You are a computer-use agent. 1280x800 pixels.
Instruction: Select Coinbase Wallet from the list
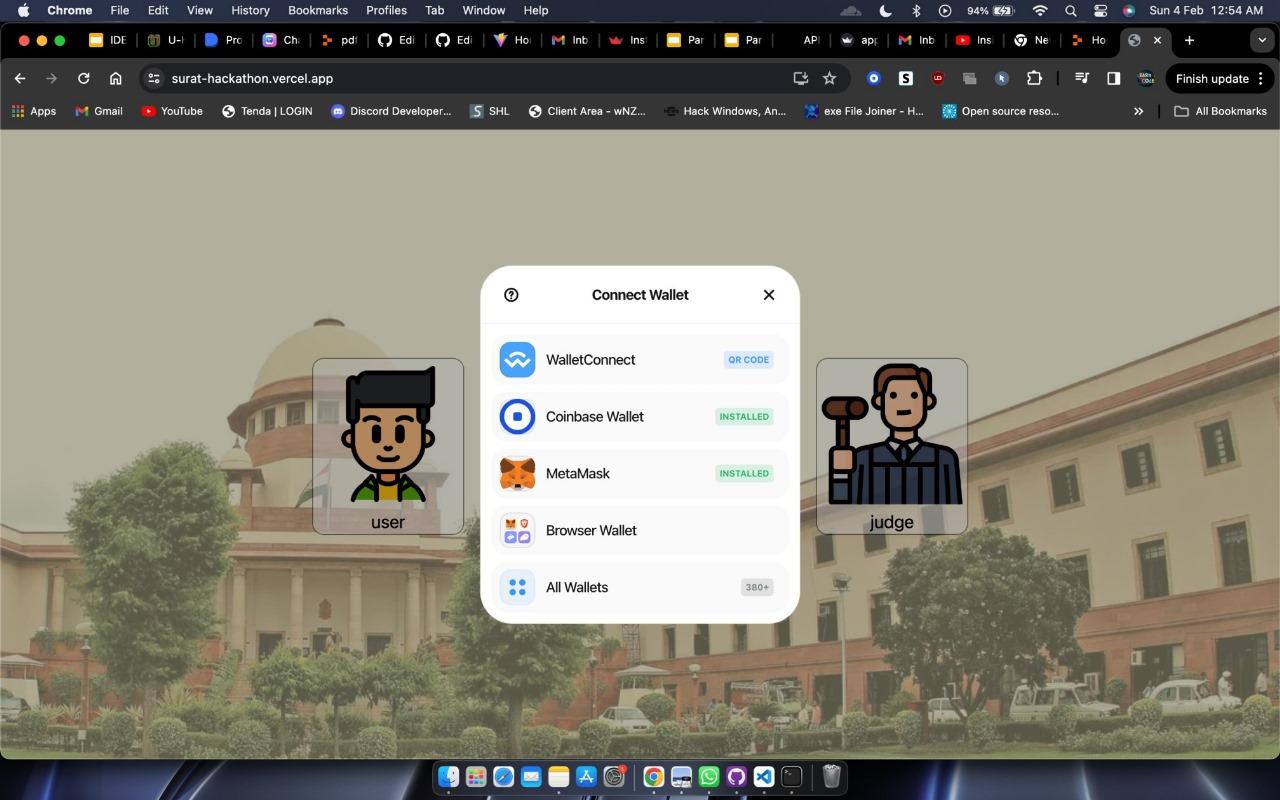(639, 417)
